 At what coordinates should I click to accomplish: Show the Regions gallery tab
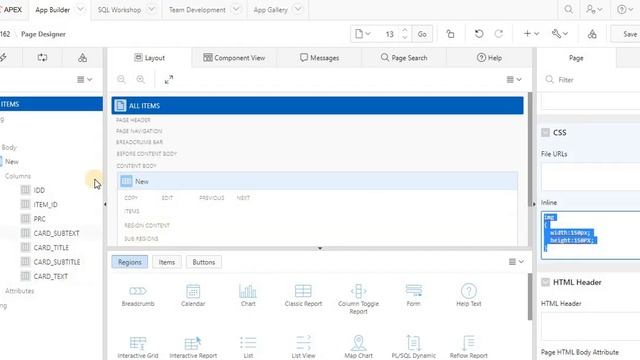coord(130,262)
